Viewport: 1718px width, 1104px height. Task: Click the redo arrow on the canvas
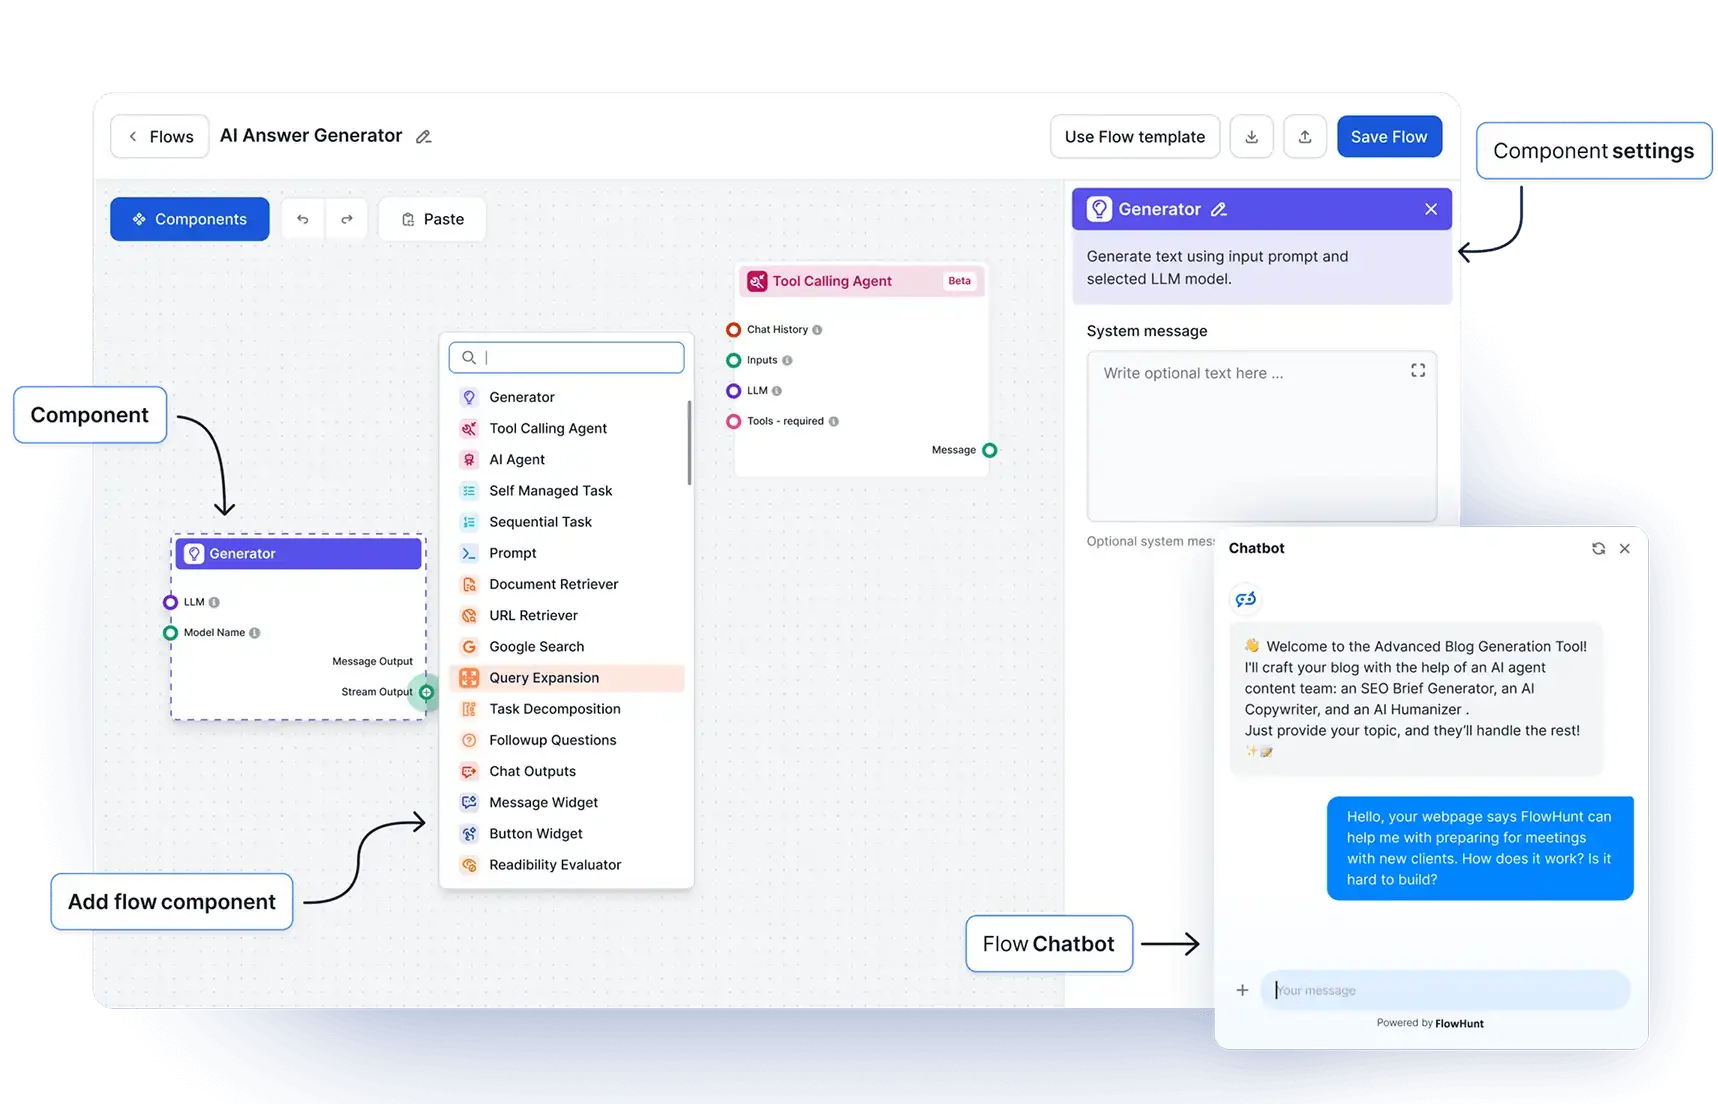(x=347, y=218)
